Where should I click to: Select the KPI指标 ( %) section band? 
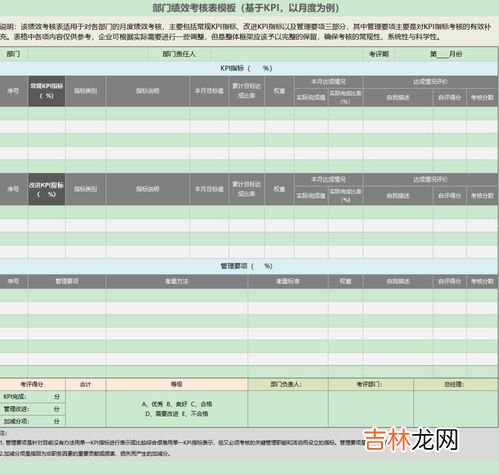tap(249, 68)
